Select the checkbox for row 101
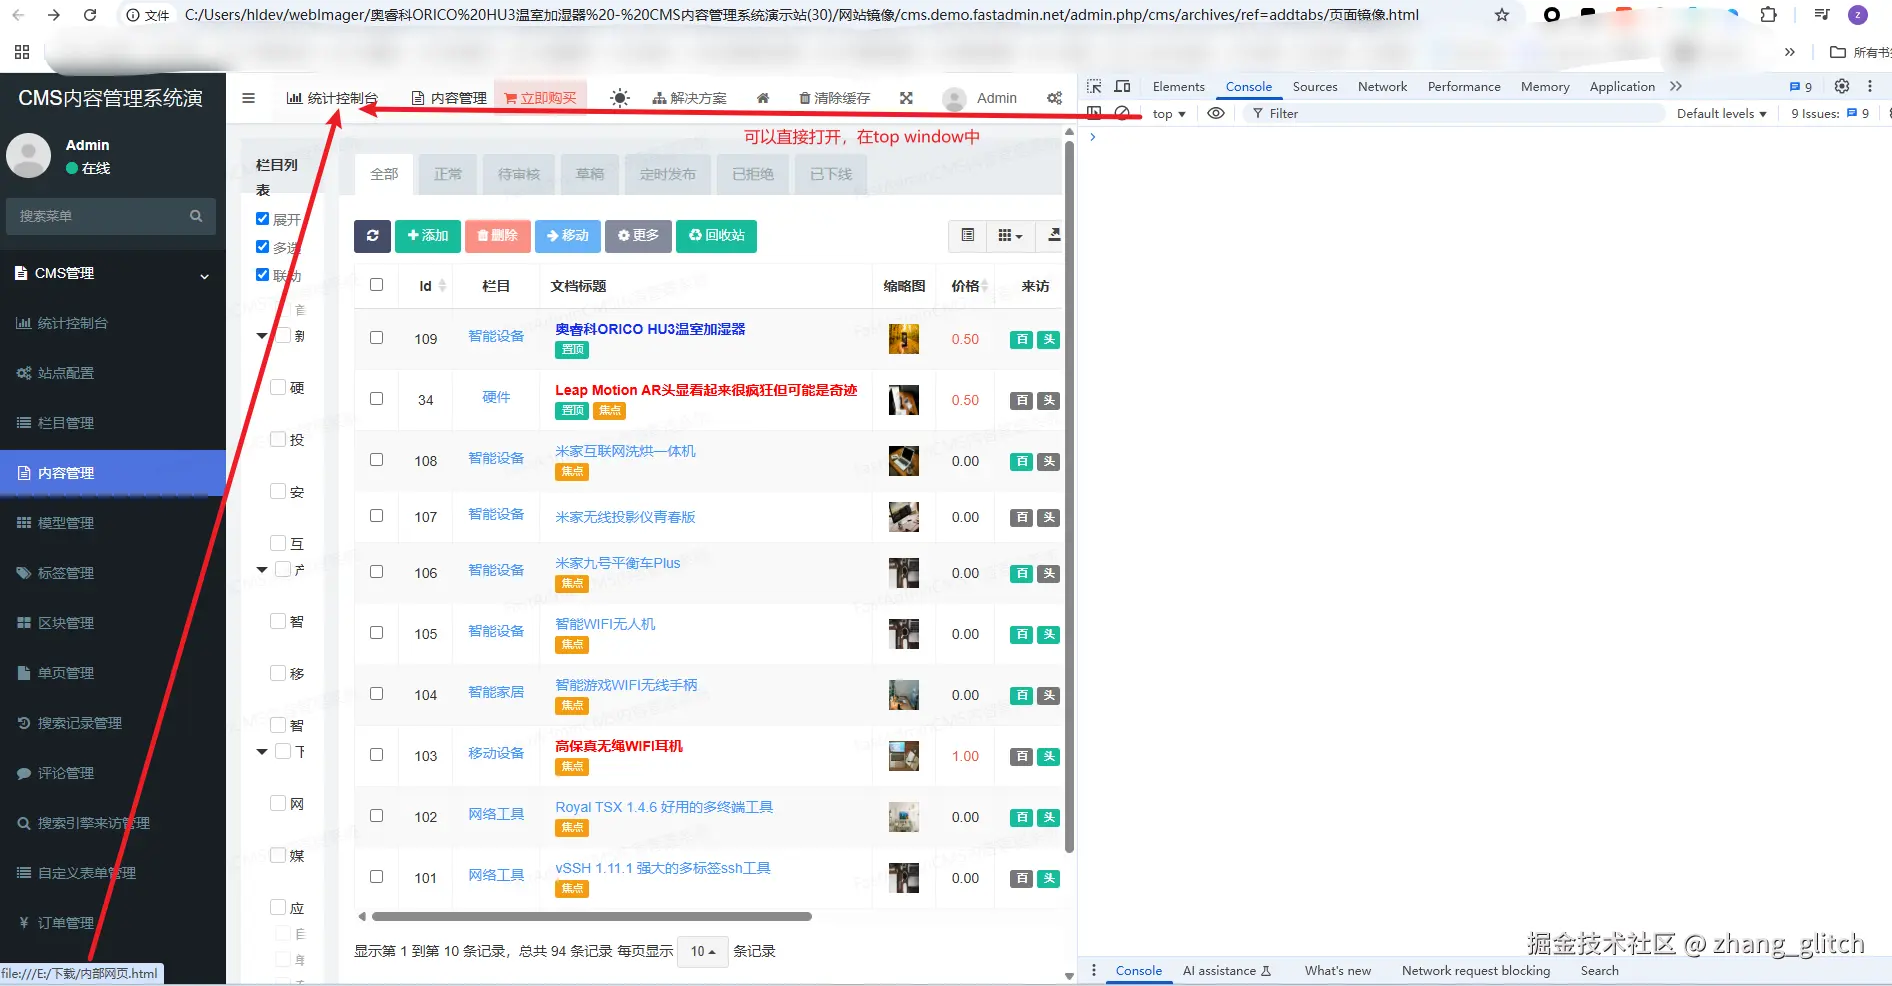This screenshot has width=1892, height=986. pos(376,877)
